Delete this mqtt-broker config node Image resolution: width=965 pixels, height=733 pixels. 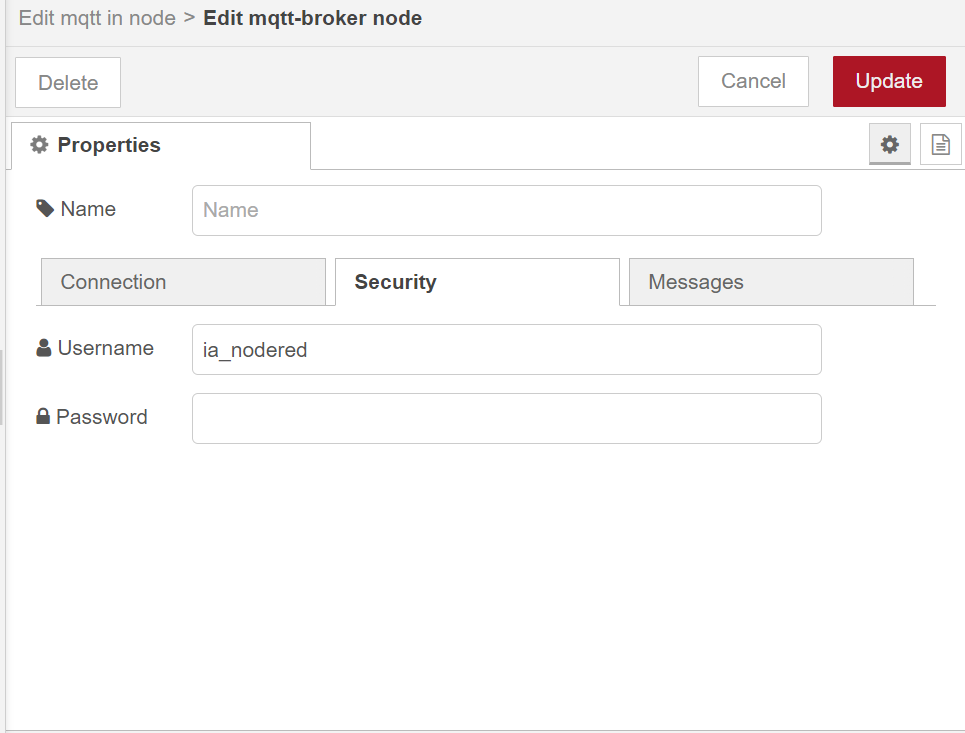(x=68, y=83)
